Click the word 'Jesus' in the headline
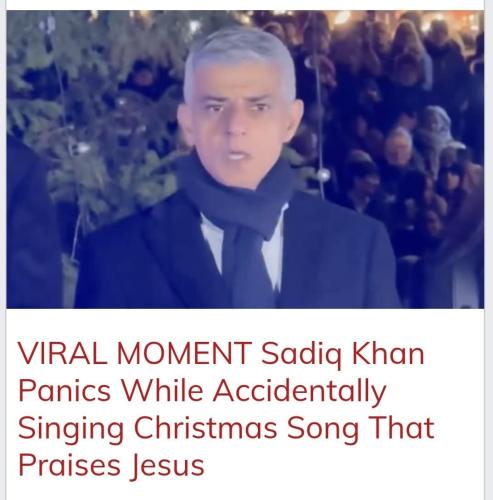 point(167,466)
